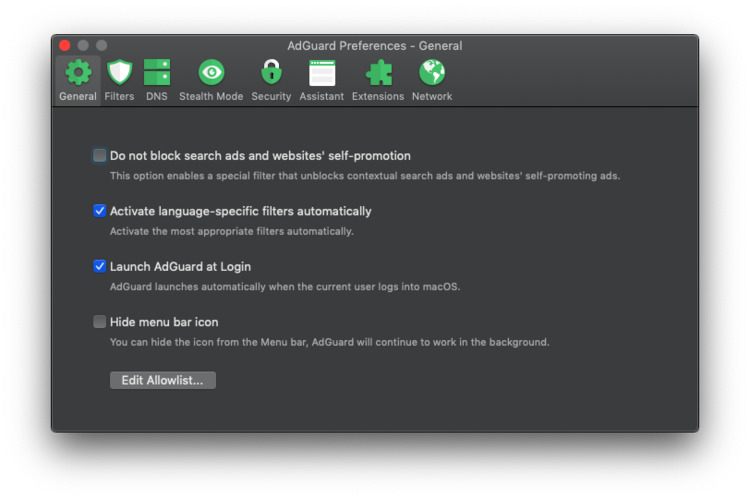Open the Extensions puzzle piece icon
Image resolution: width=750 pixels, height=500 pixels.
pyautogui.click(x=378, y=73)
